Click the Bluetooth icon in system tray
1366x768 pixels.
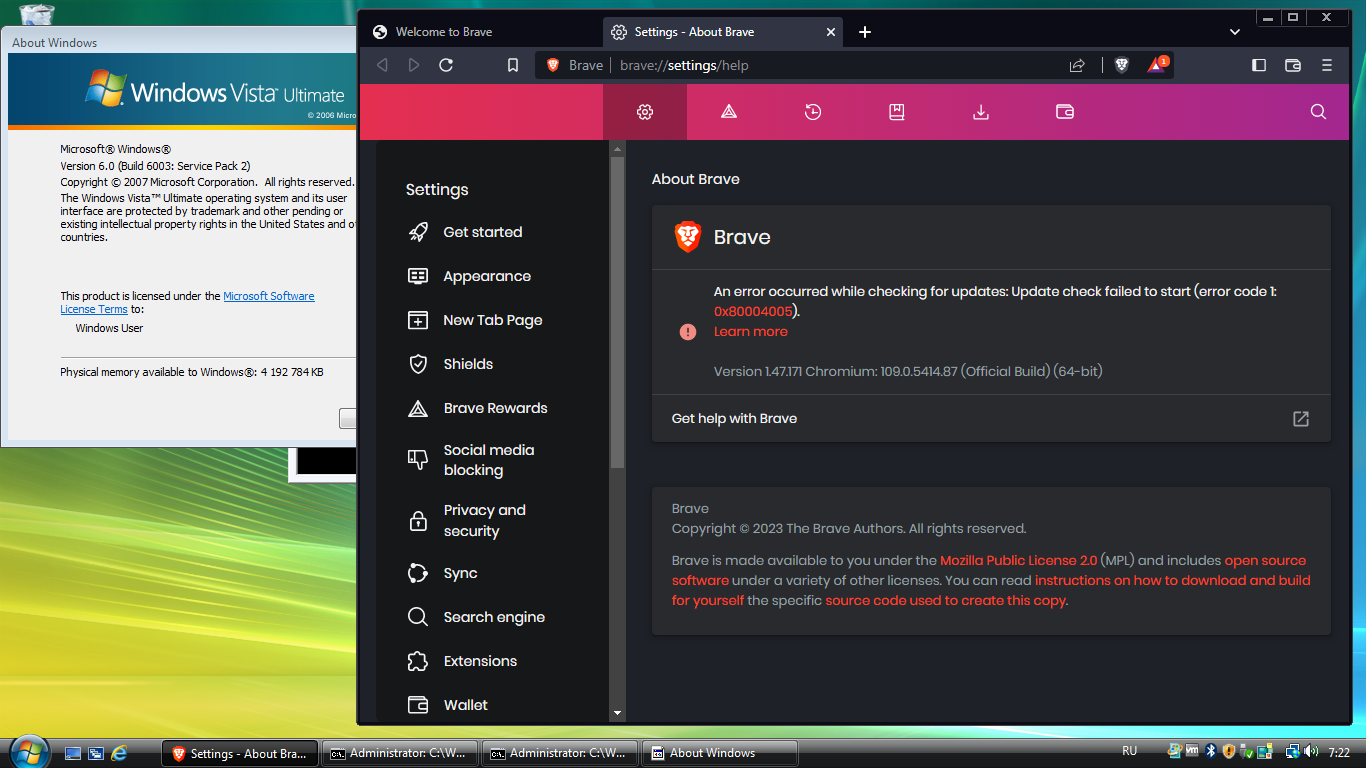click(1209, 752)
